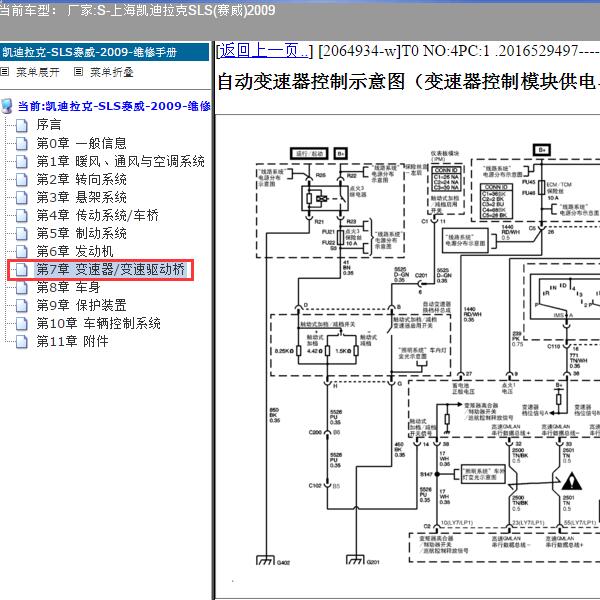Click the page icon next to 第1章
This screenshot has height=600, width=600.
22,161
